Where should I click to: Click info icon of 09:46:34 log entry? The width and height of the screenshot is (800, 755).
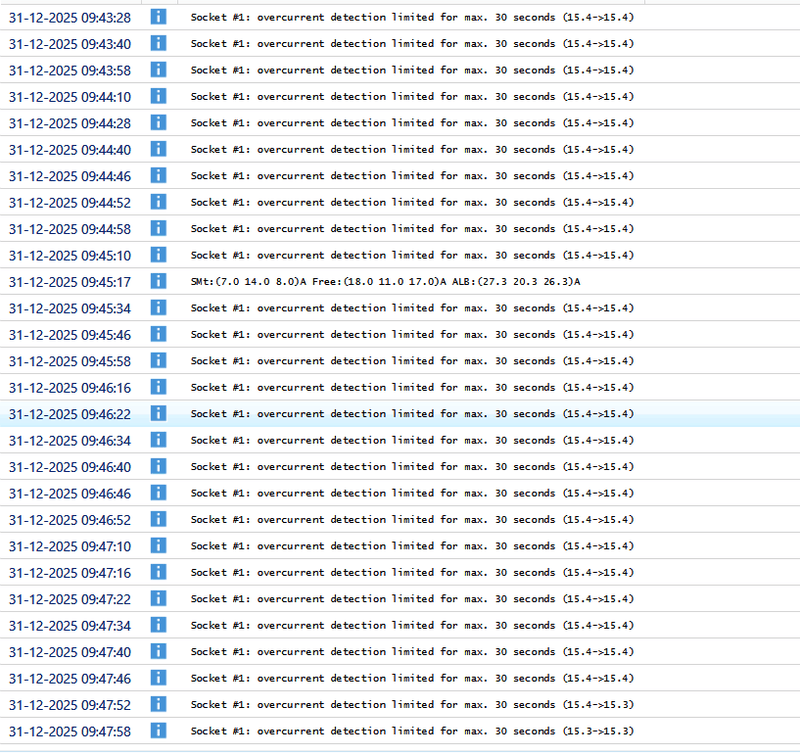158,440
